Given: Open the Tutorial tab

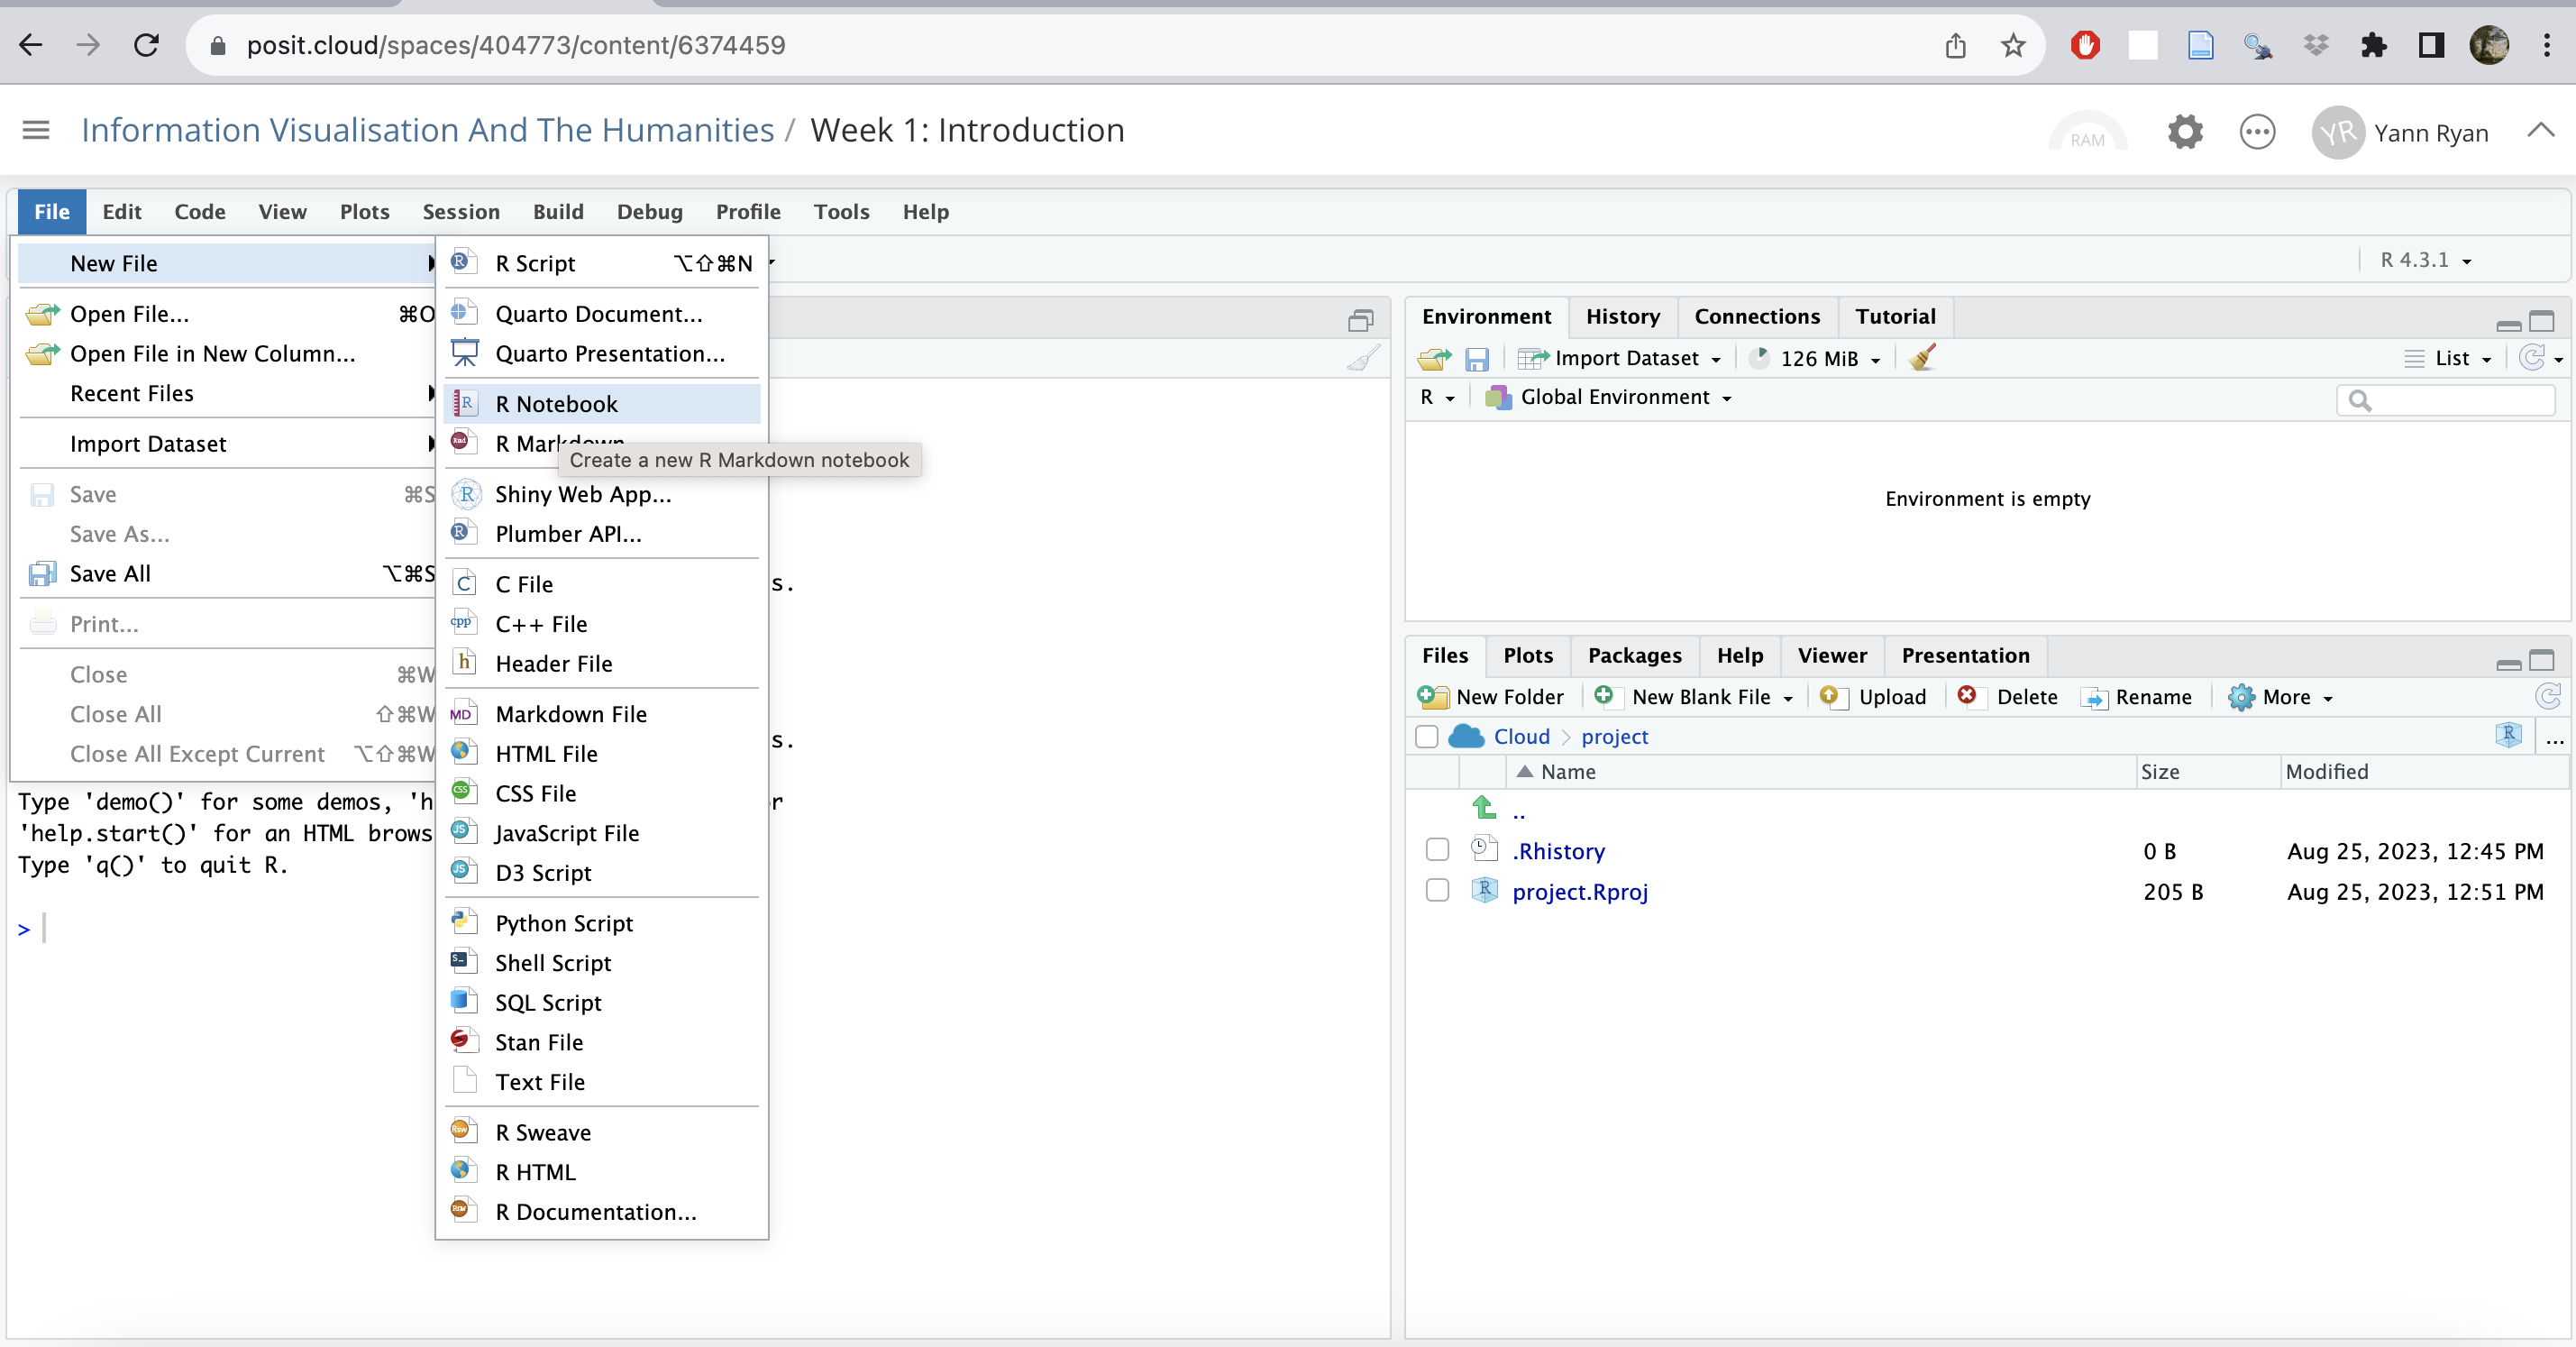Looking at the screenshot, I should click(1895, 316).
